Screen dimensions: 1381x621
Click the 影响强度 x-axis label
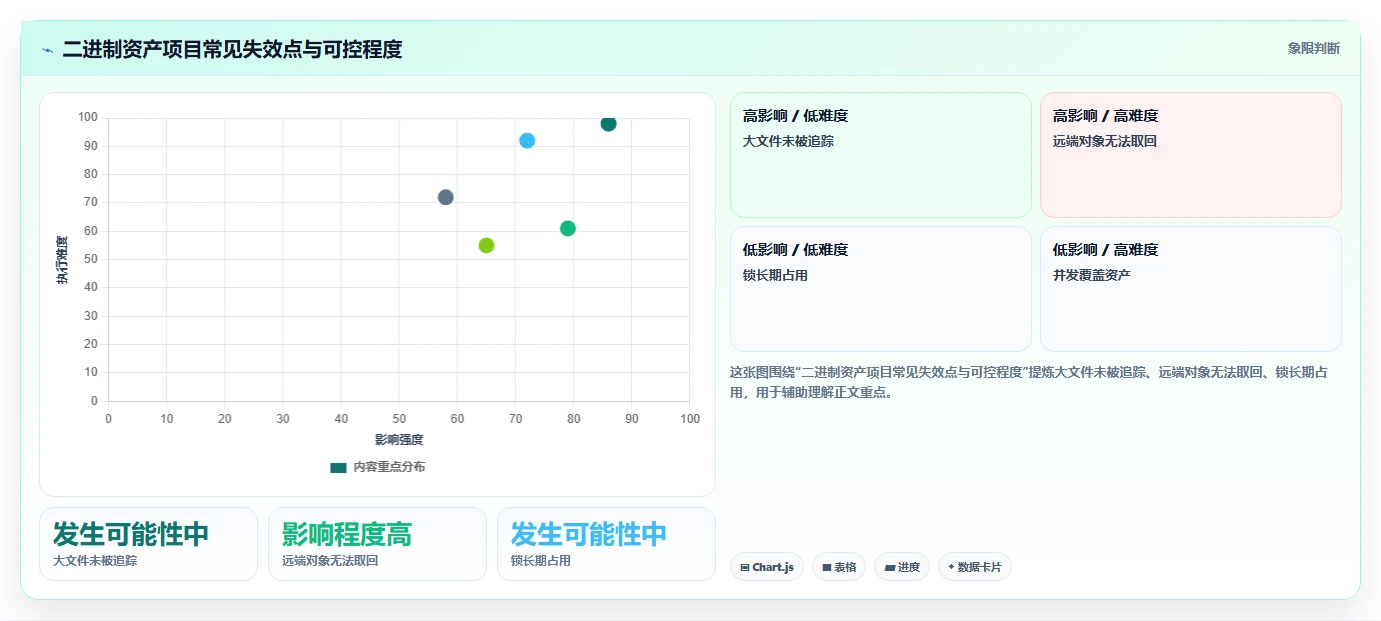click(x=399, y=440)
